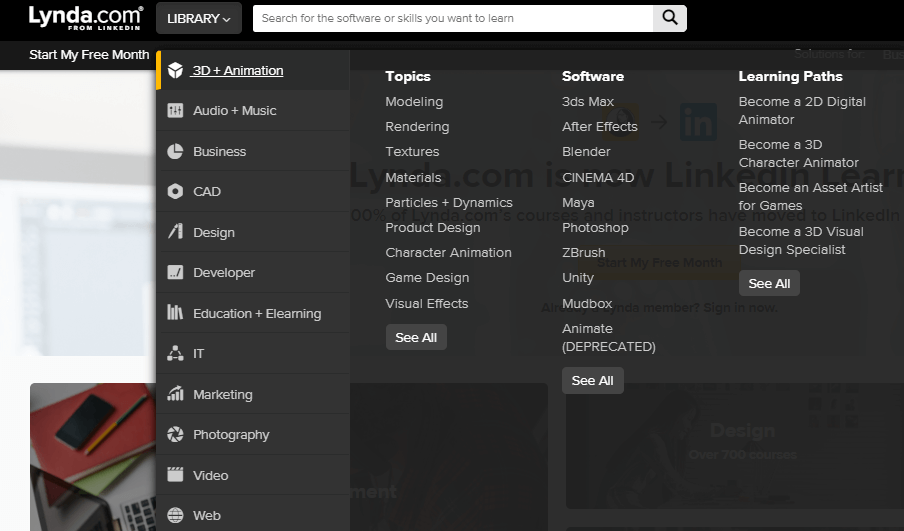
Task: Click the Developer code icon
Action: point(175,272)
